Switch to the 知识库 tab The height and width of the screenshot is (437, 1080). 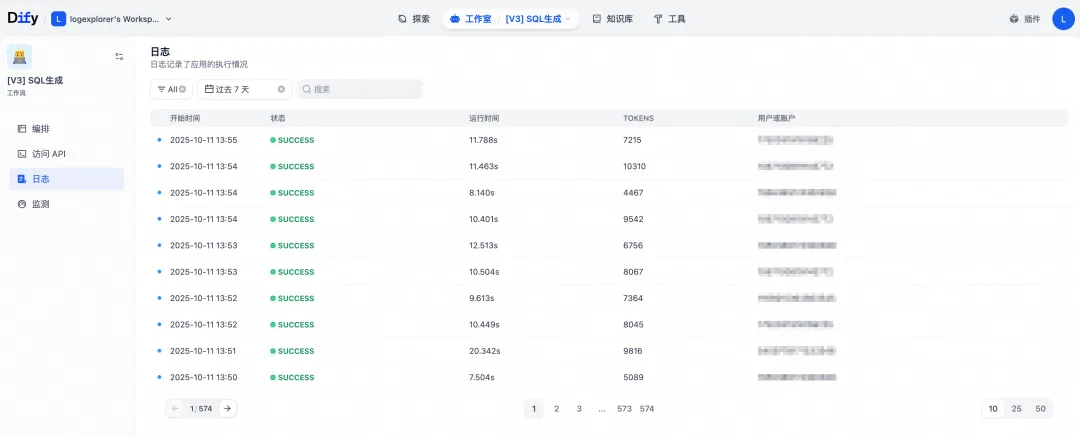click(612, 18)
